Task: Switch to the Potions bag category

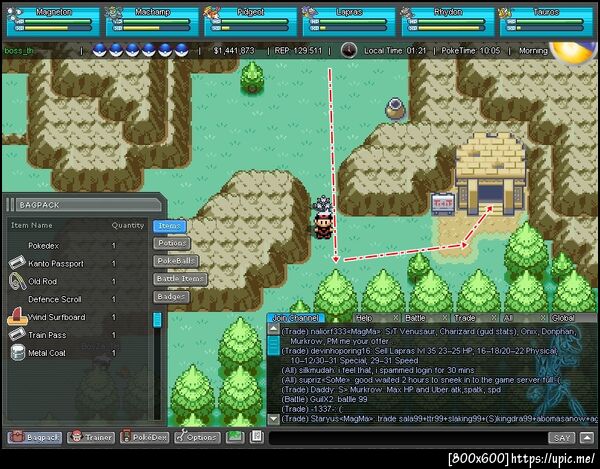Action: [x=172, y=243]
